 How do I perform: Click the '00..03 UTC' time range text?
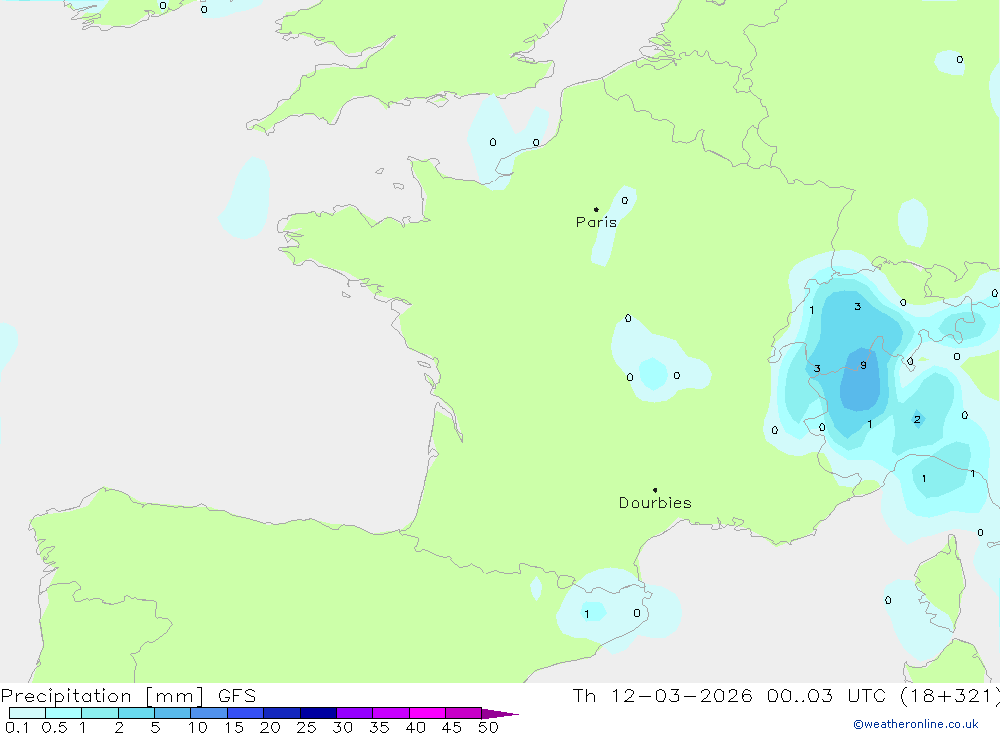coord(826,696)
